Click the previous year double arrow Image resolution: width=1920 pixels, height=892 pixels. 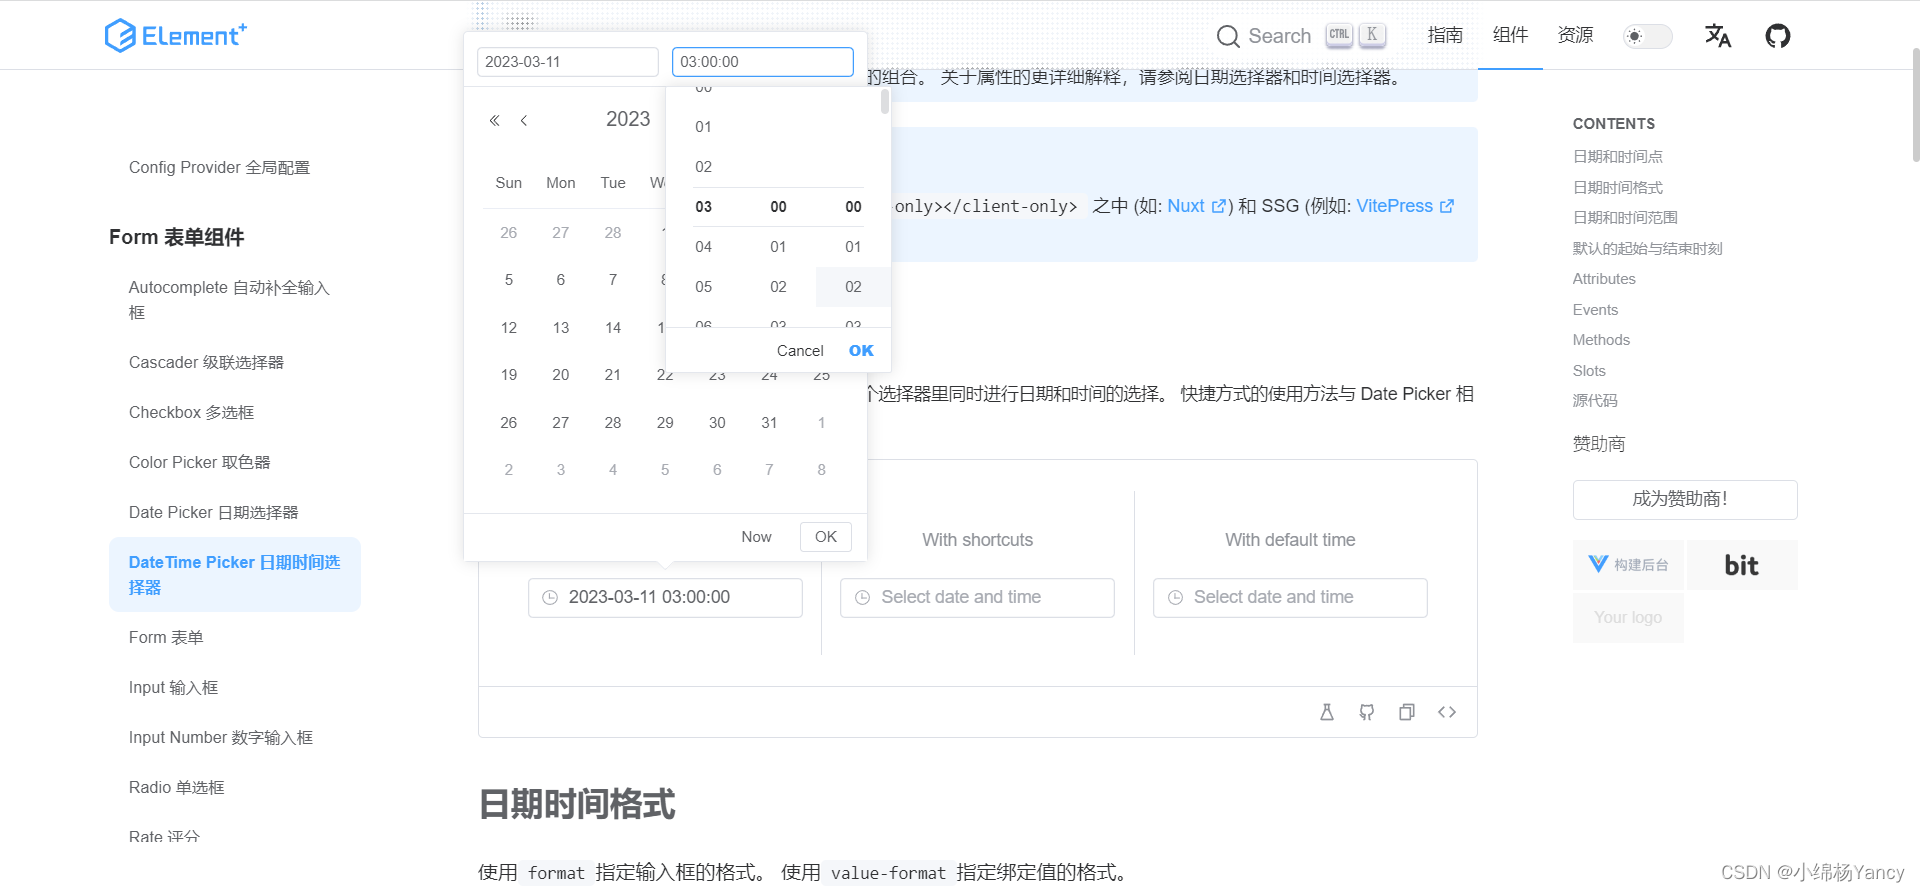(494, 120)
